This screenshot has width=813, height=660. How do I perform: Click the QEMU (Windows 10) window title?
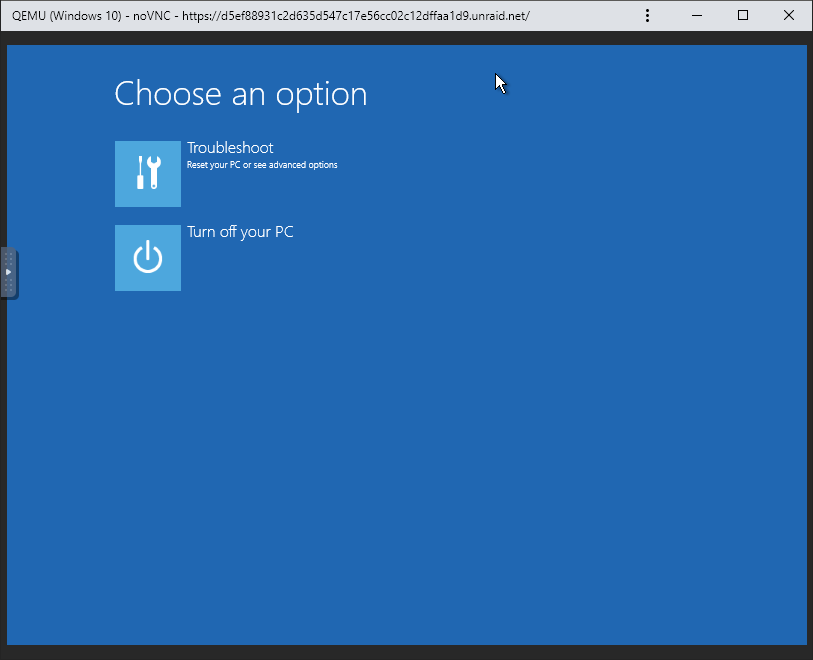271,16
